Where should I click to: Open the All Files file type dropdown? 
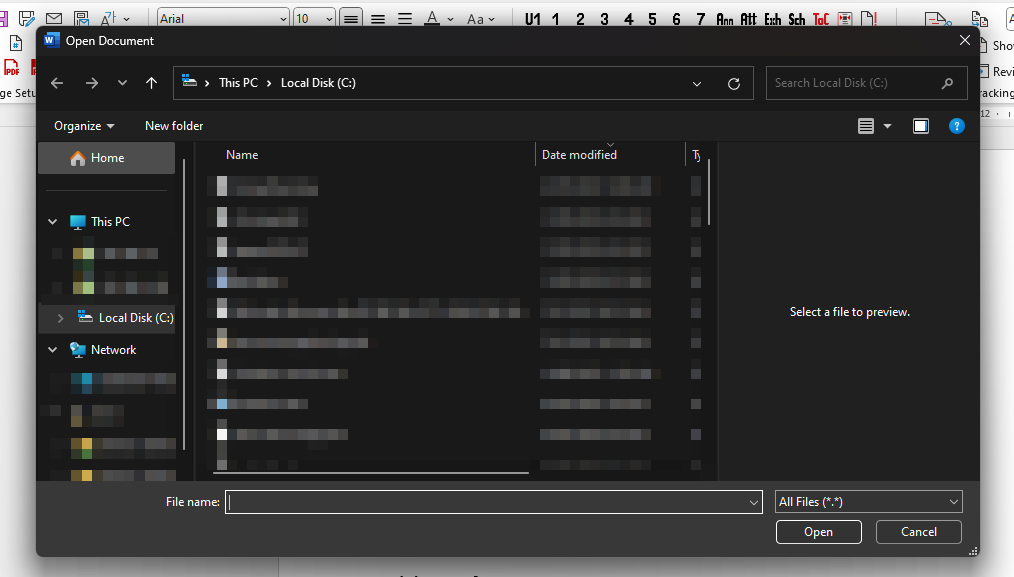click(x=867, y=501)
